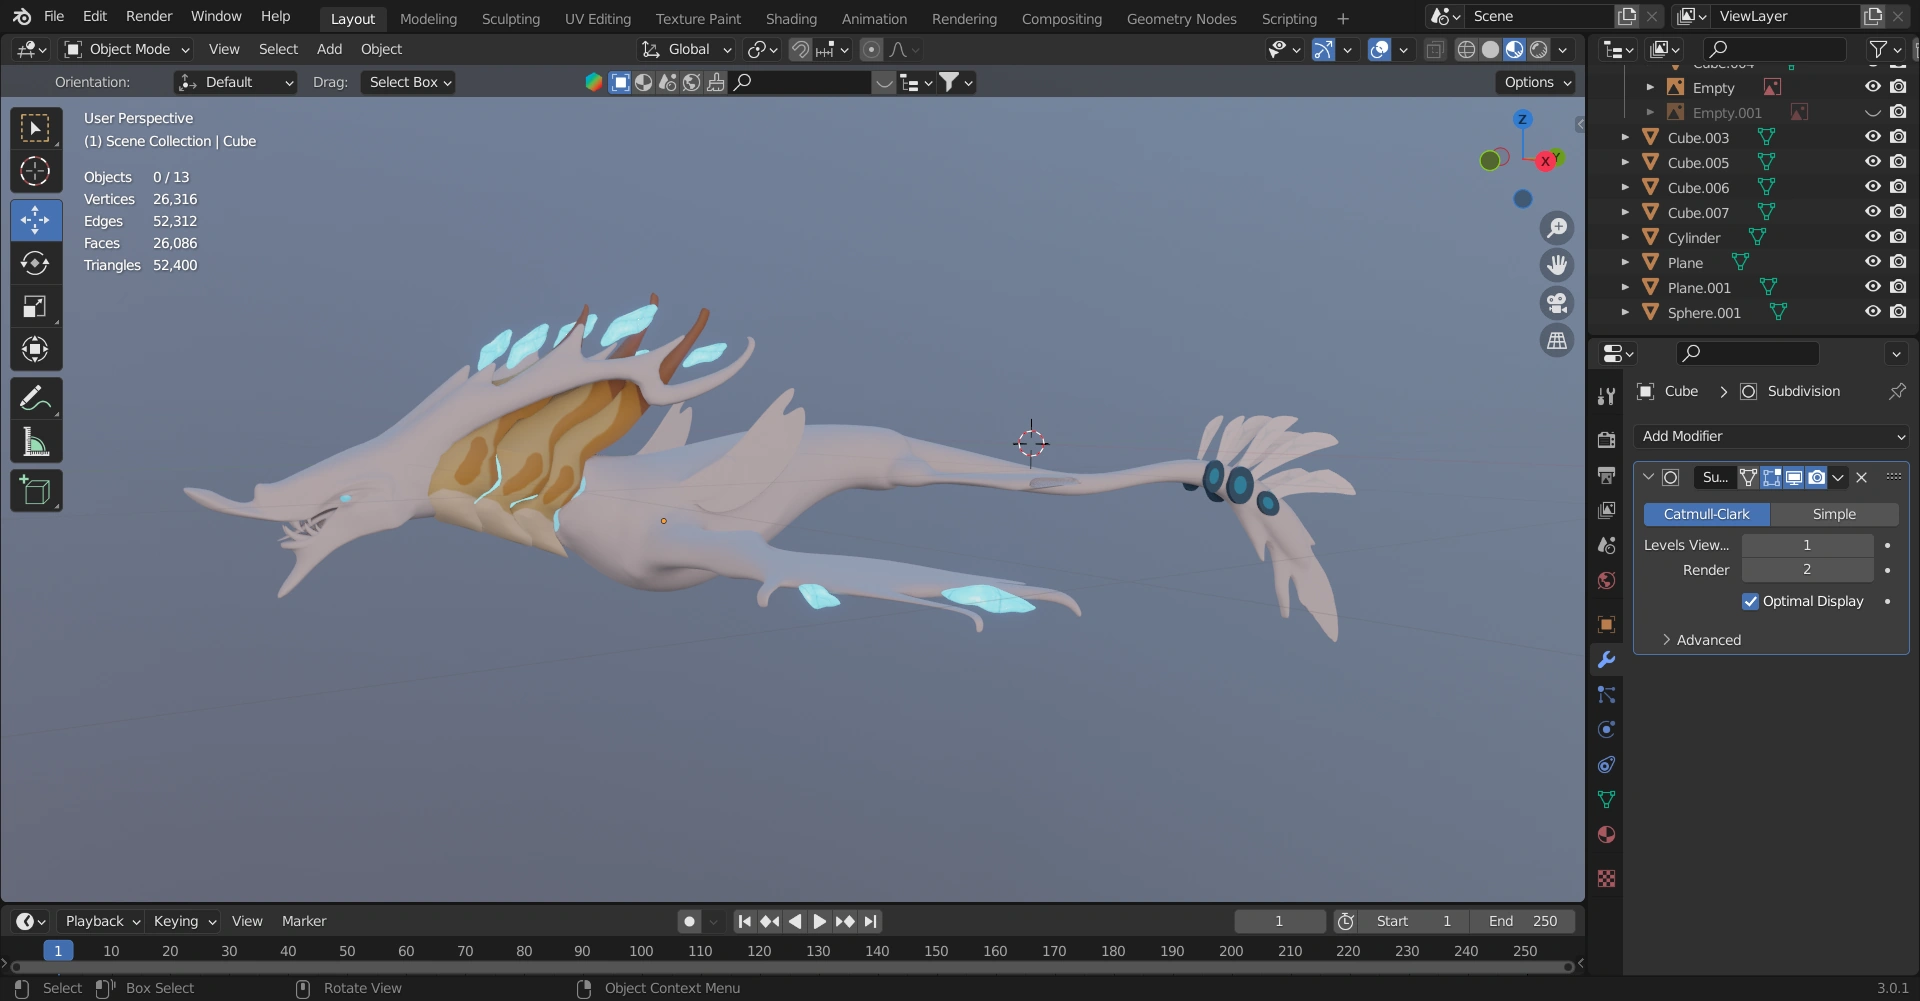Switch to the Shading workspace tab
This screenshot has height=1001, width=1920.
point(791,17)
